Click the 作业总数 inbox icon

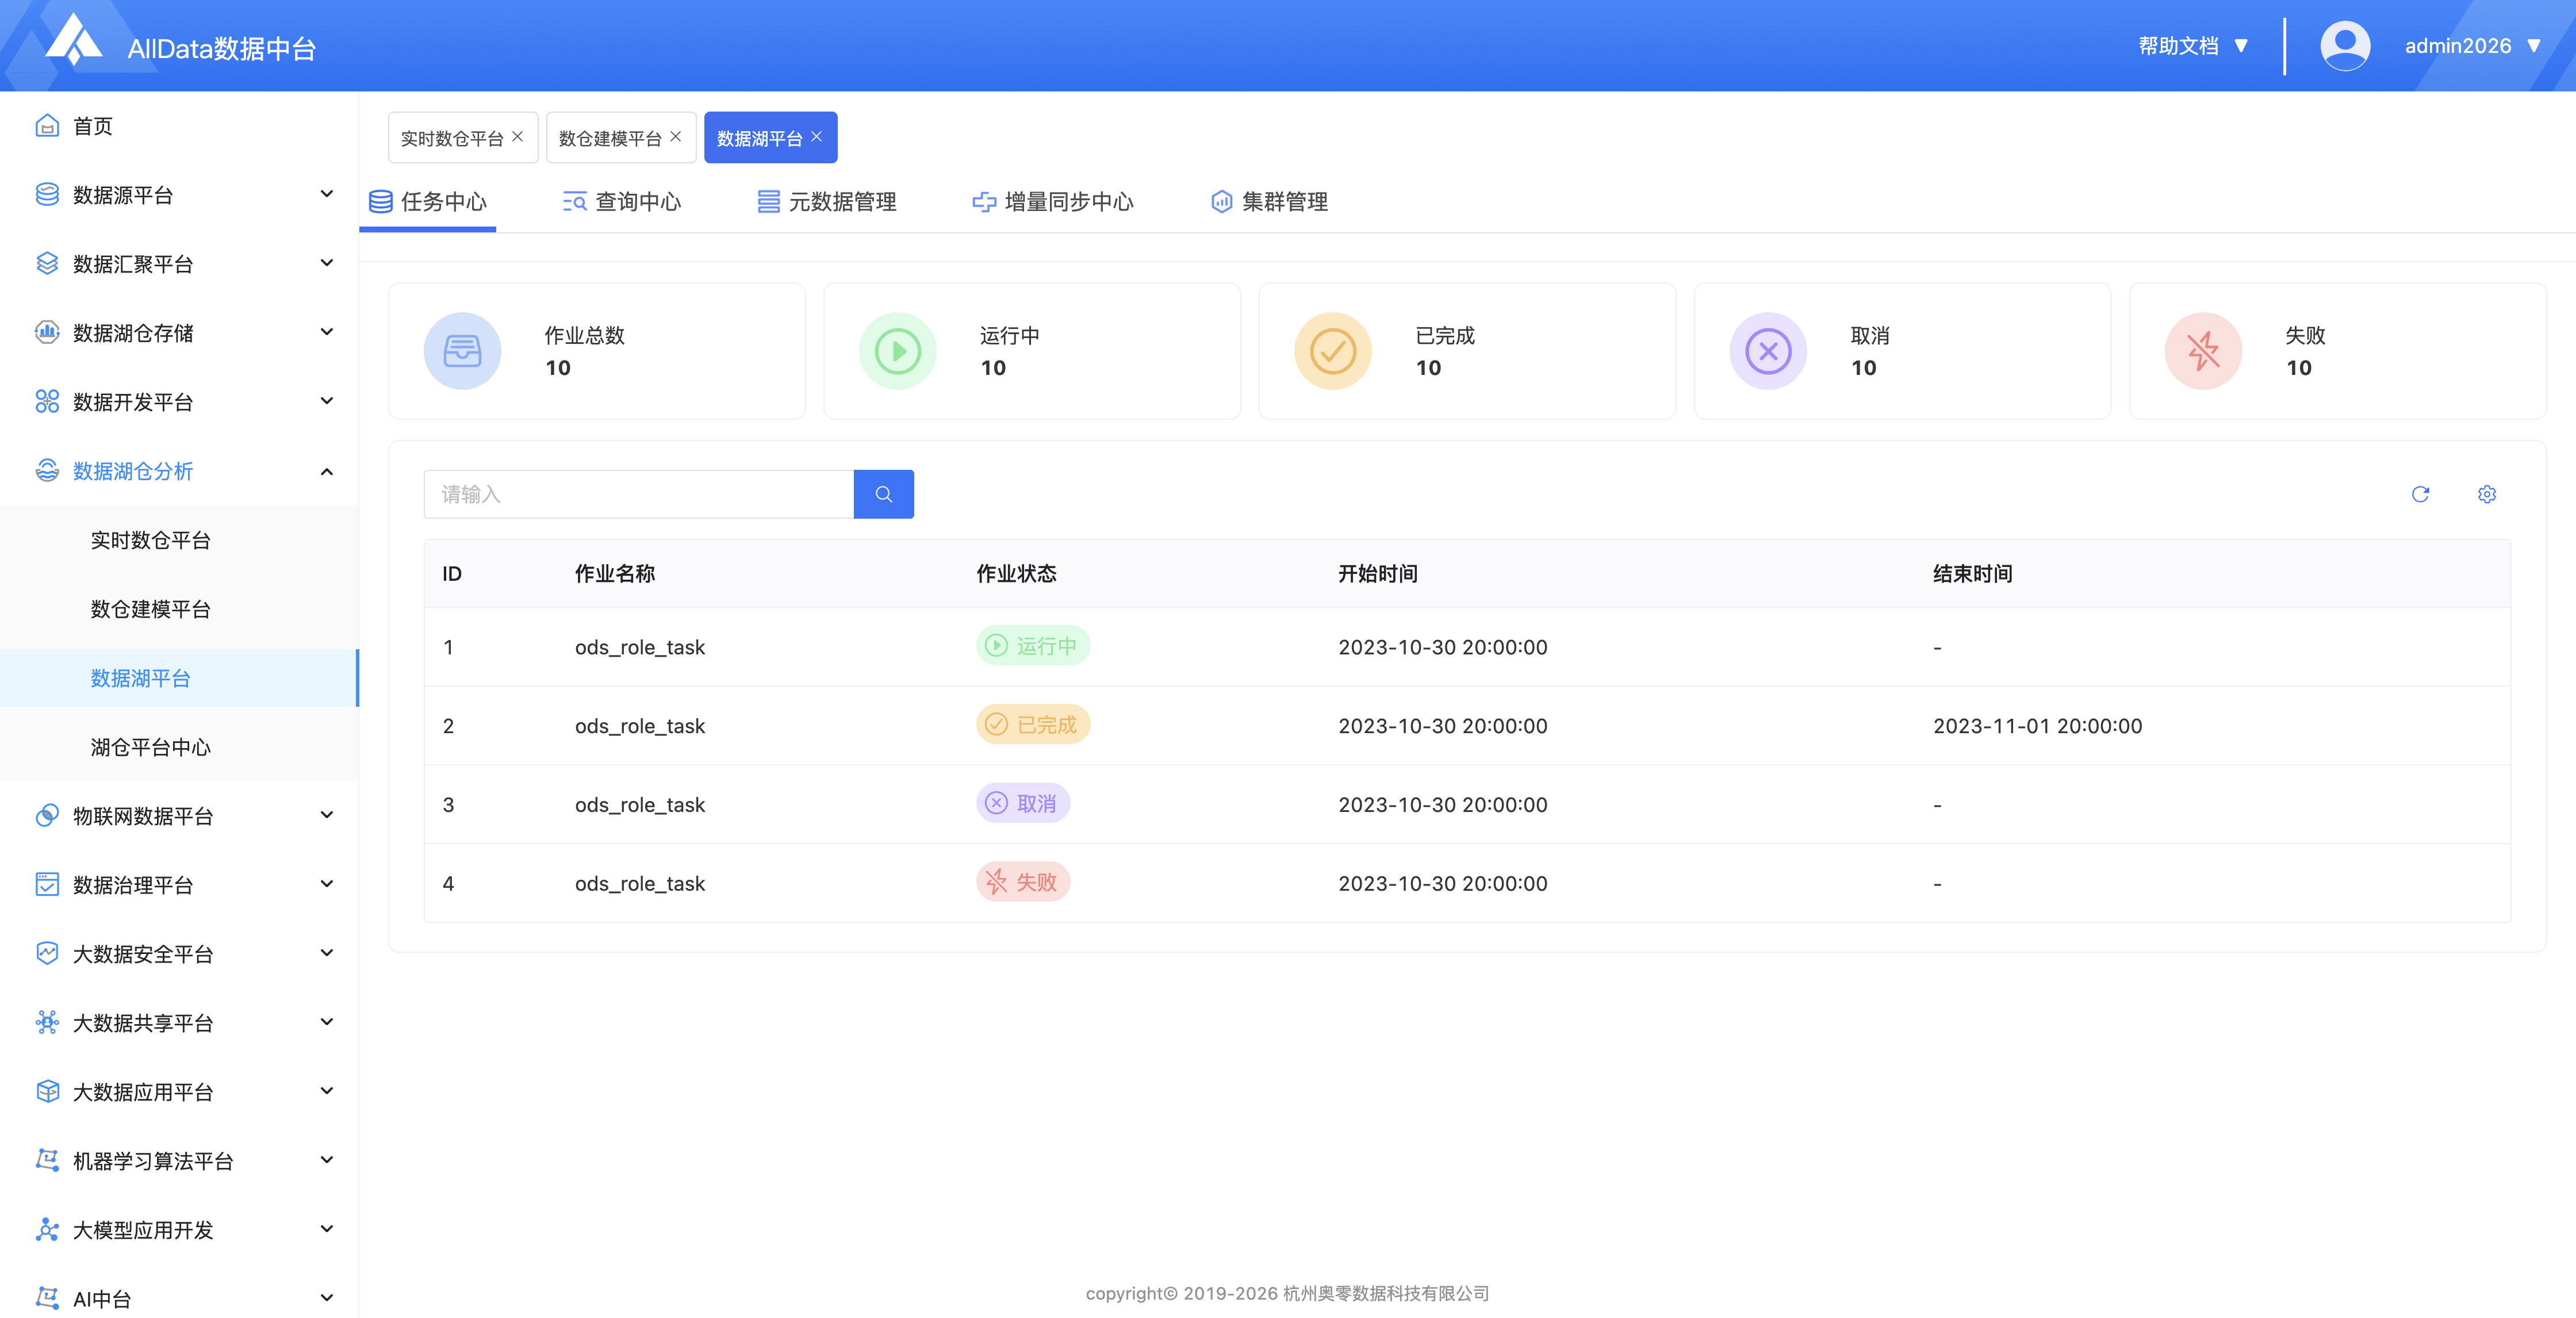pyautogui.click(x=462, y=351)
